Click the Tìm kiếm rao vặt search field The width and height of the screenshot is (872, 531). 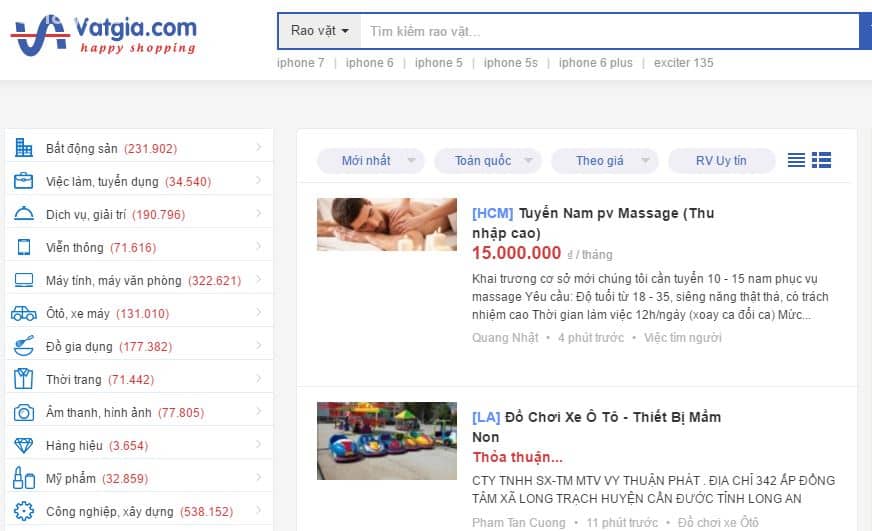610,31
